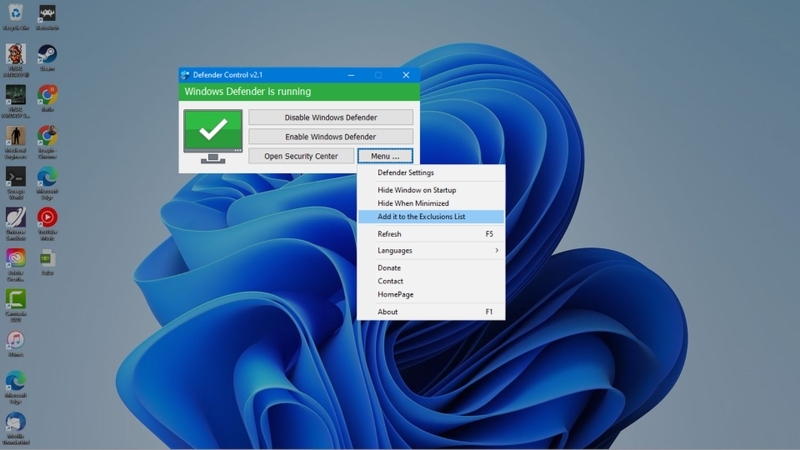The width and height of the screenshot is (800, 450).
Task: Choose Add it to the Exclusions List
Action: pos(431,216)
